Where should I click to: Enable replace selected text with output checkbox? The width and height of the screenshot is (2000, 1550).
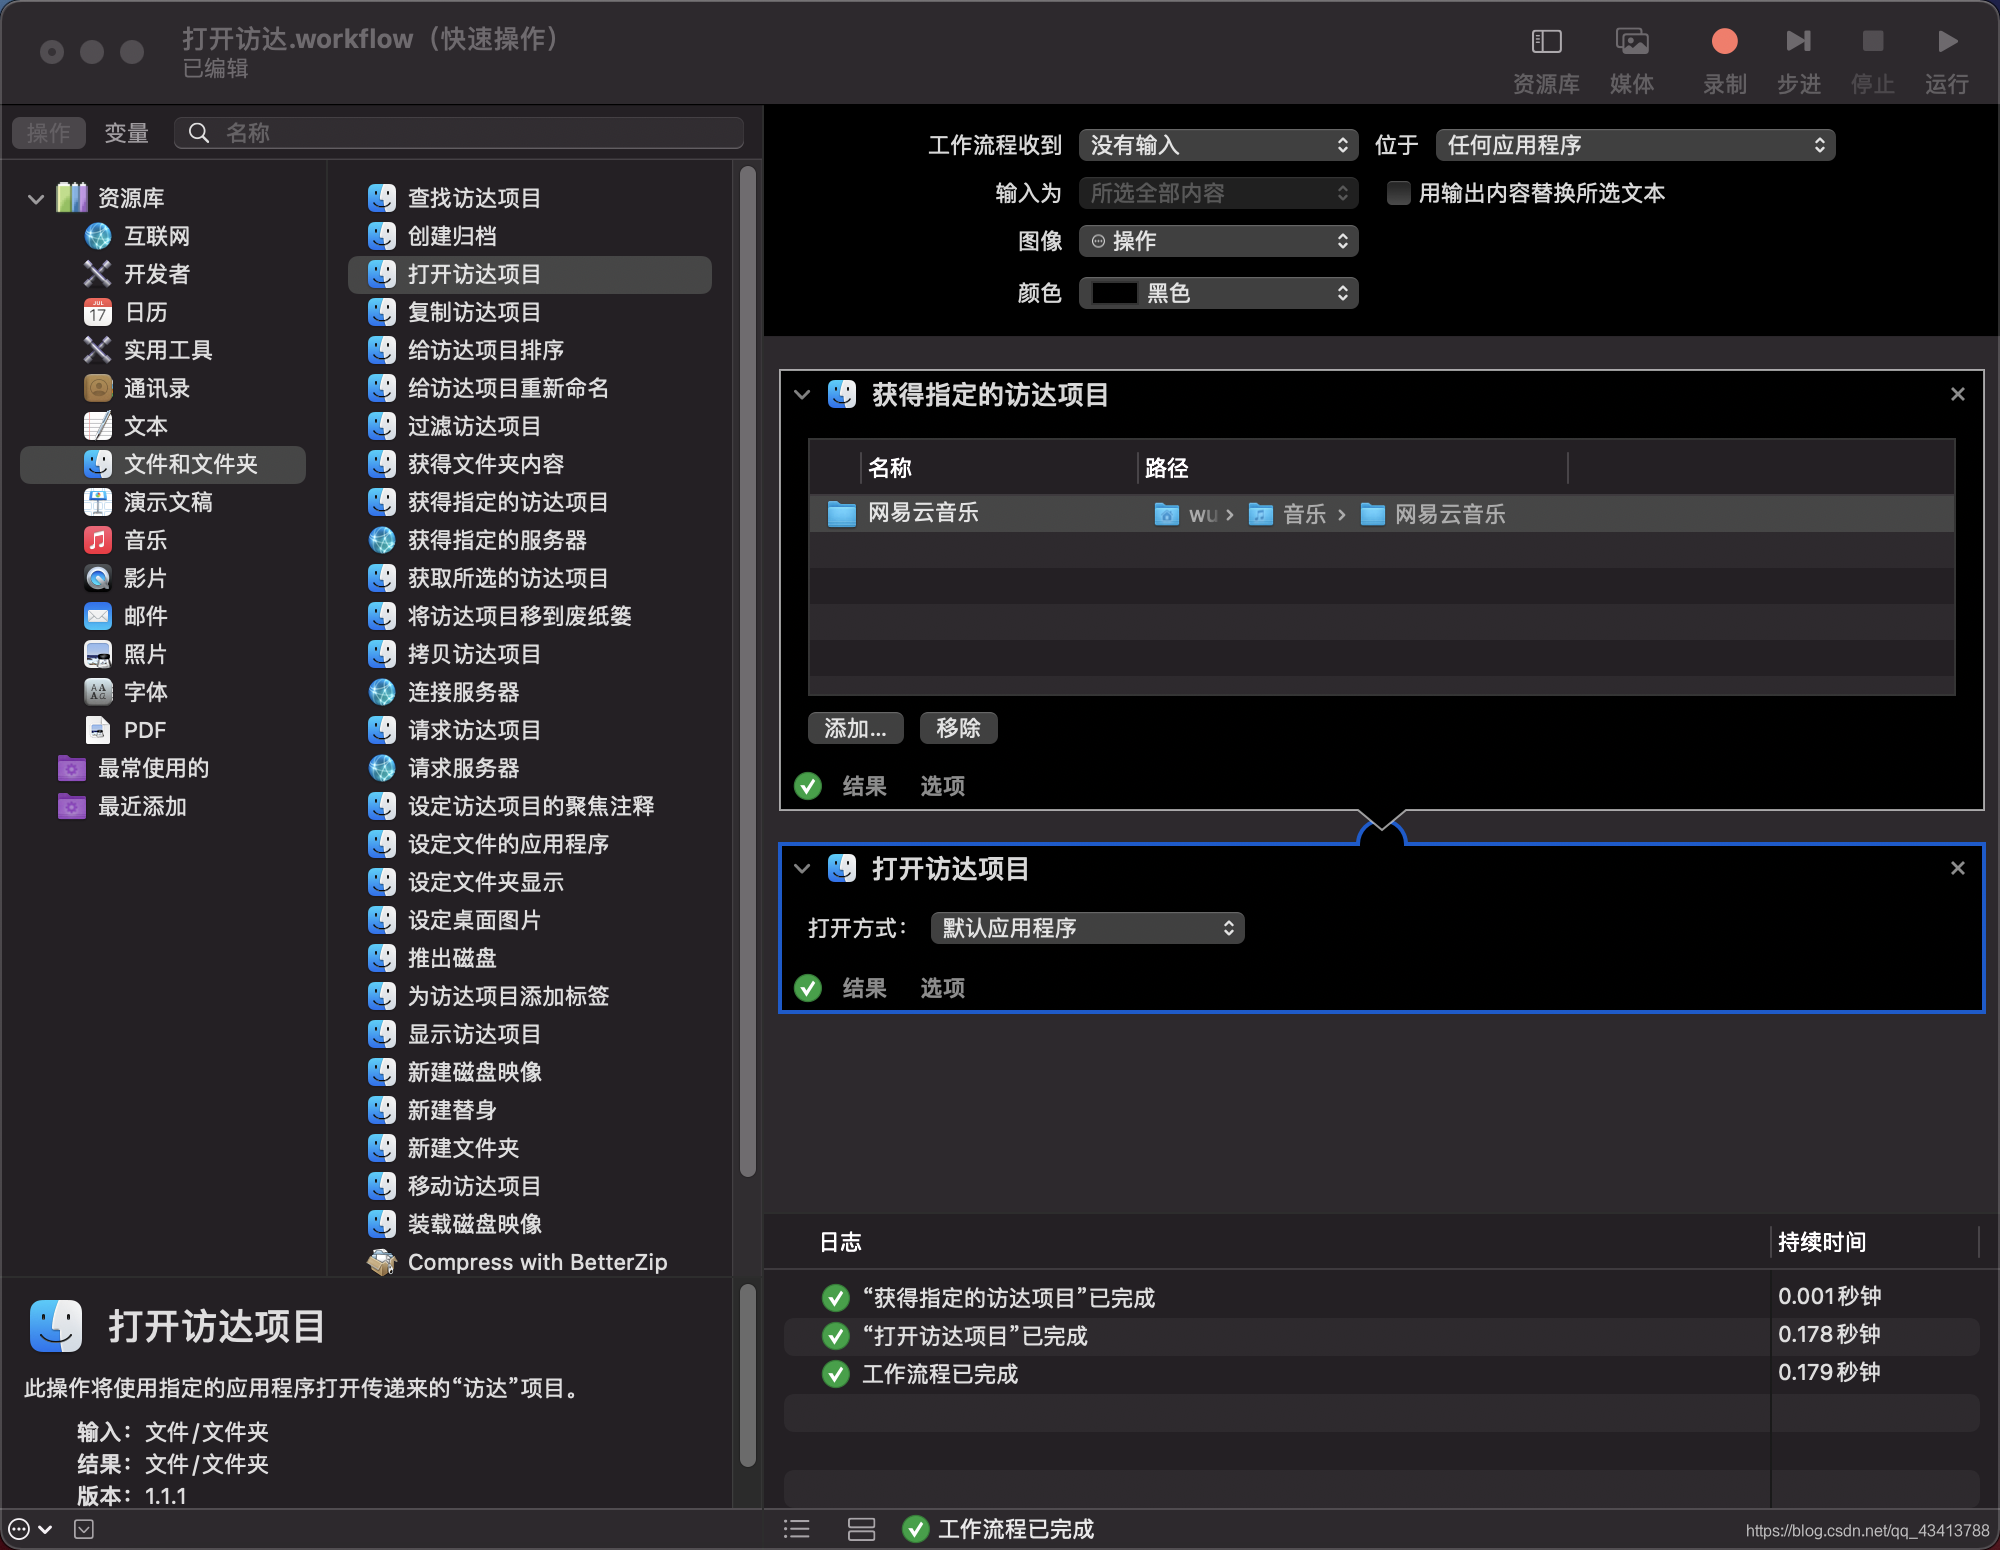coord(1398,193)
